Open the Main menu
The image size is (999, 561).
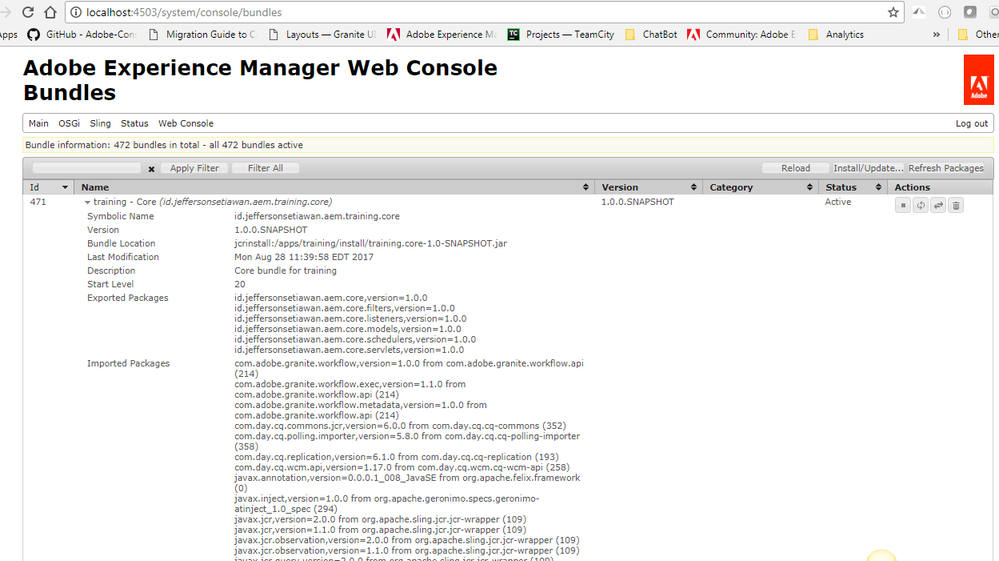click(x=38, y=124)
